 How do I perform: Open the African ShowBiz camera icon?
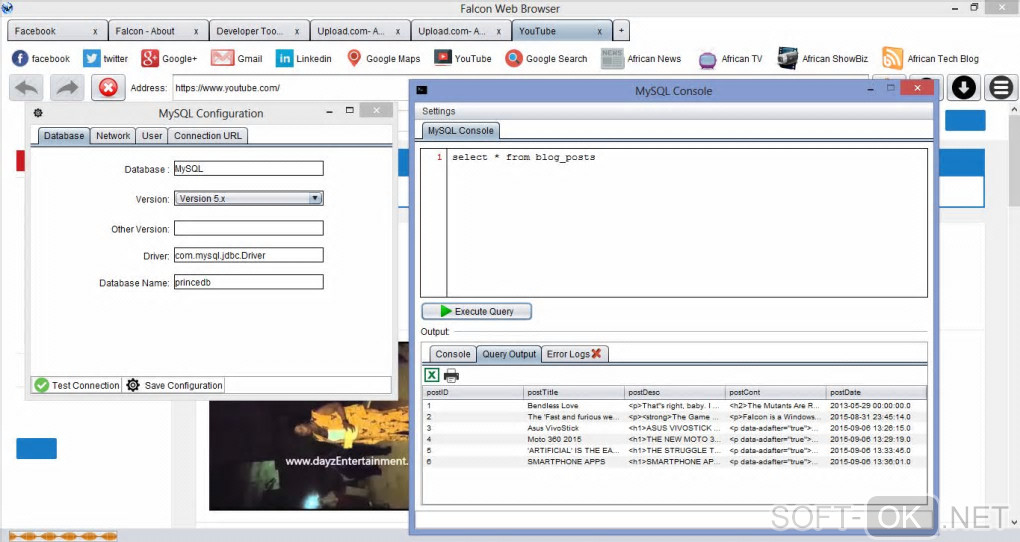coord(787,59)
